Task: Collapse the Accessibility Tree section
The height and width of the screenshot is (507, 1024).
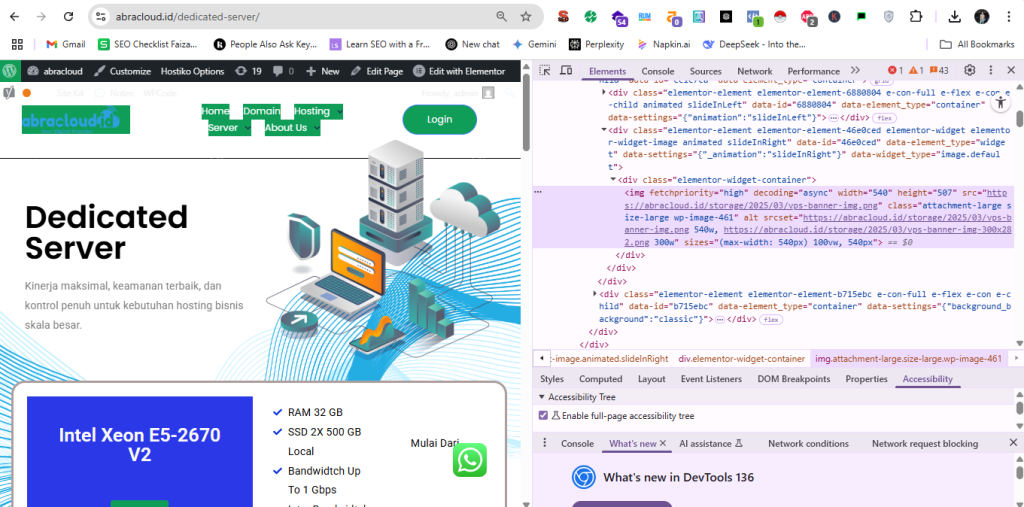Action: tap(541, 397)
